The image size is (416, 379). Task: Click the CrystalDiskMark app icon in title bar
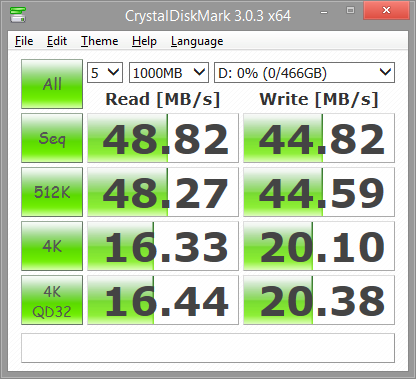coord(18,15)
